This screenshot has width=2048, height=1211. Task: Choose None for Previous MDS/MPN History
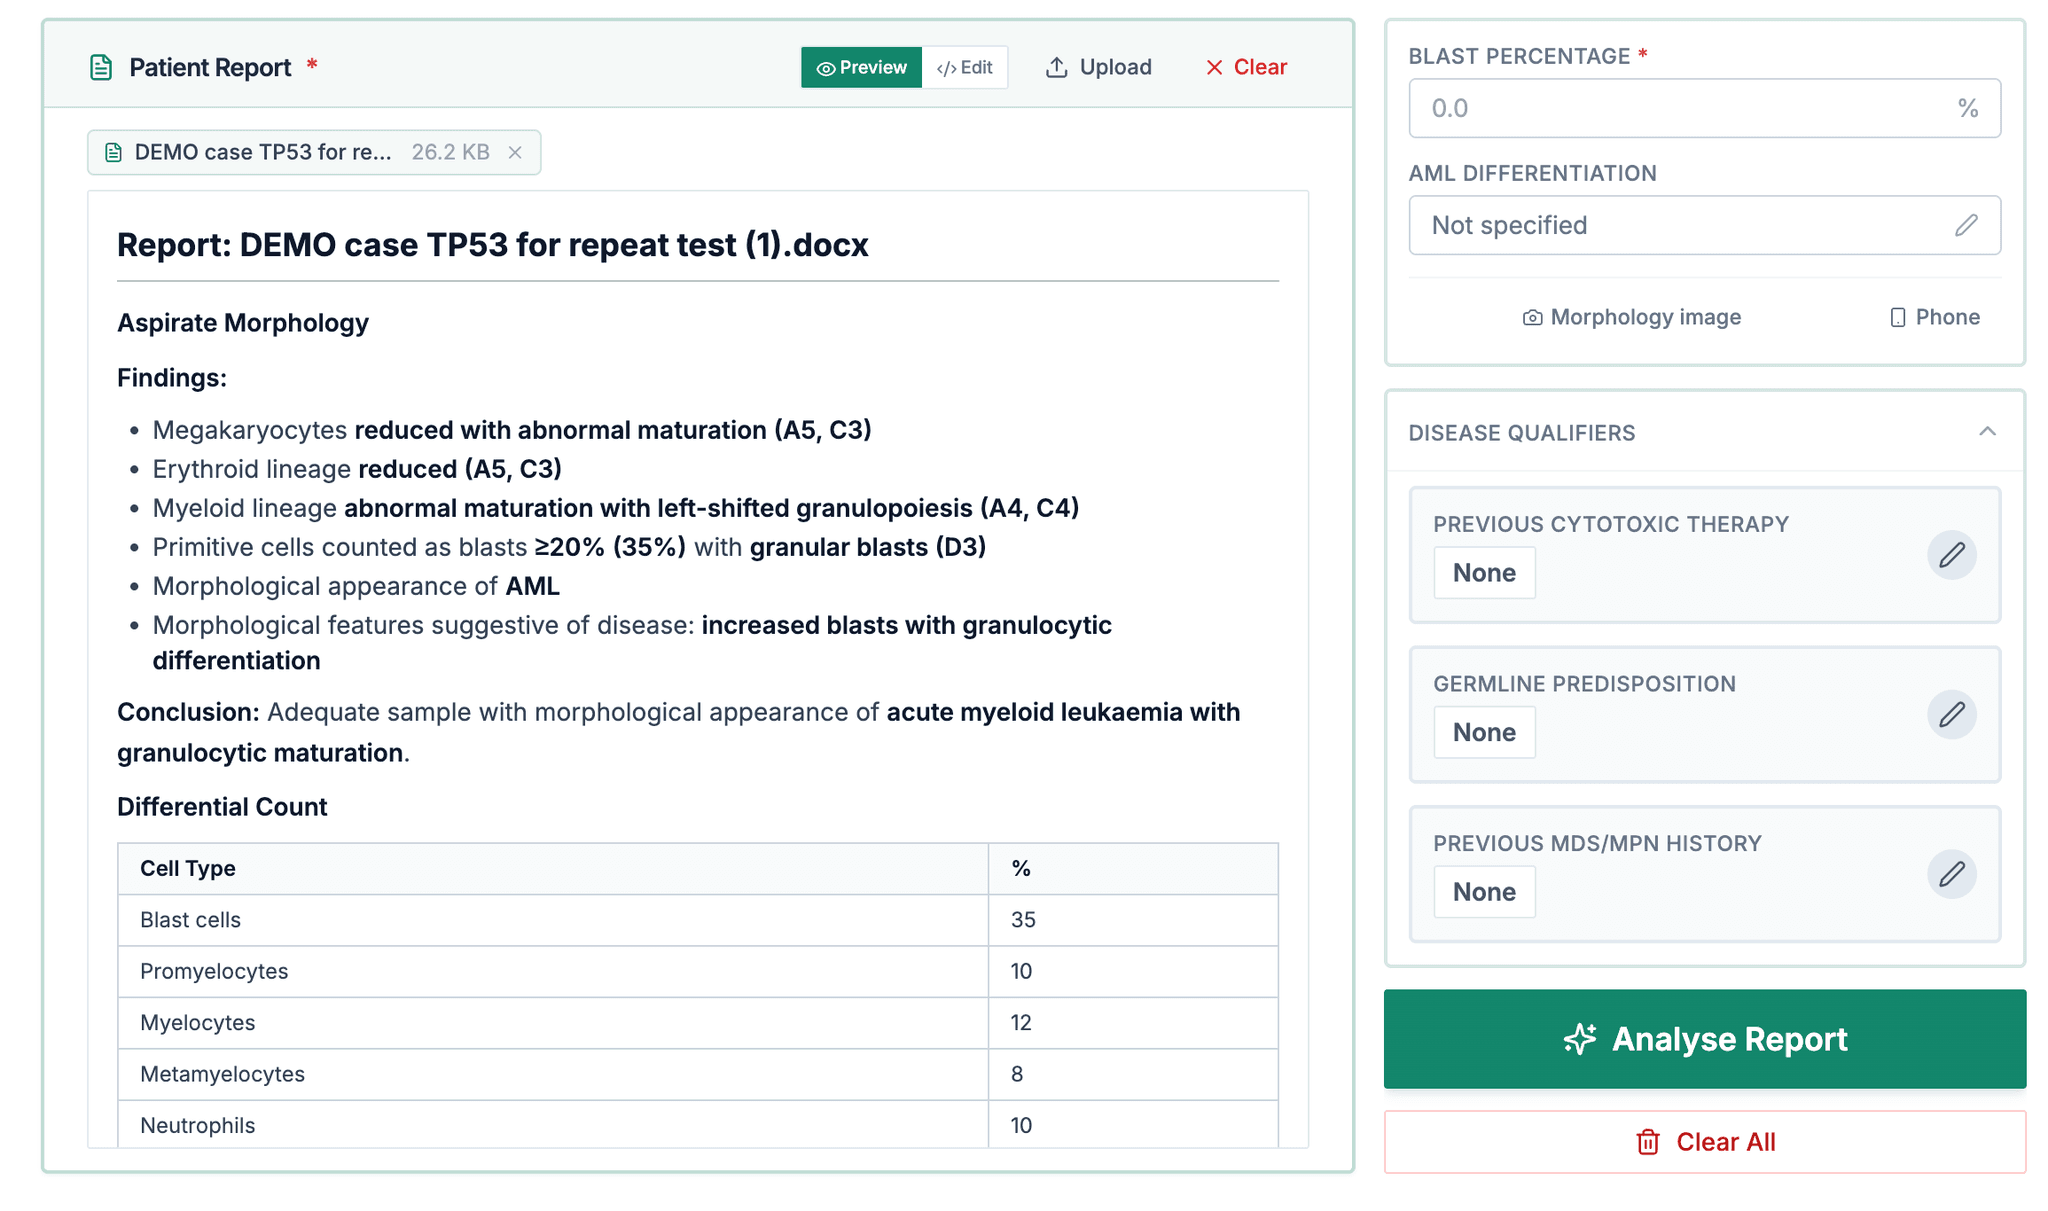[x=1484, y=891]
